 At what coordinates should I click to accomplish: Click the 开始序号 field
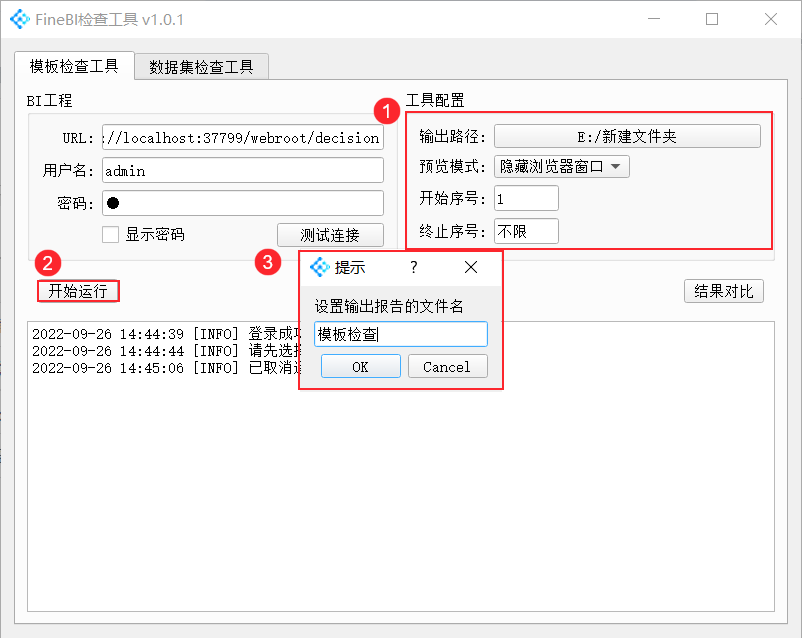click(x=526, y=198)
